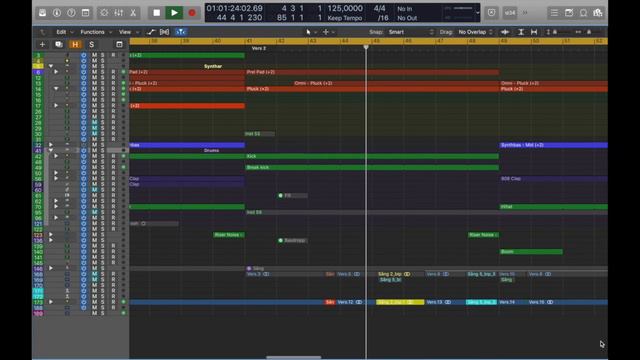Record-enable track 6 with R button

(x=113, y=72)
